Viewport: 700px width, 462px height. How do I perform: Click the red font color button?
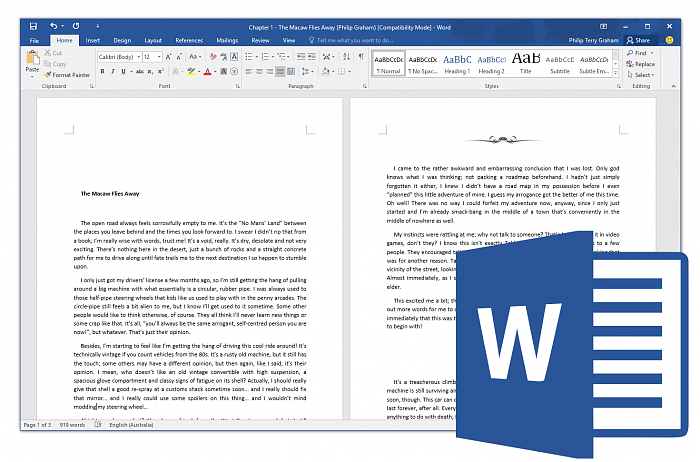click(207, 72)
